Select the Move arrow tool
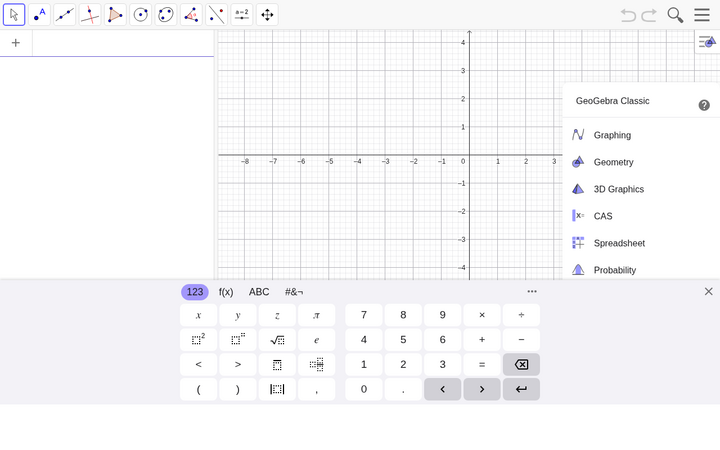720x450 pixels. click(14, 15)
